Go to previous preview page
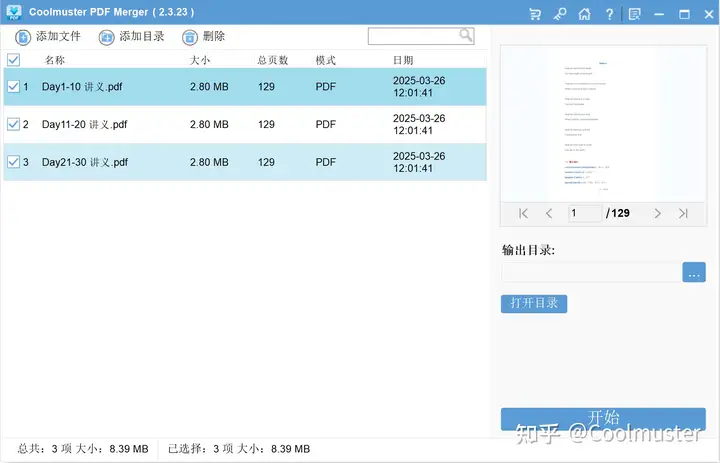 (549, 213)
